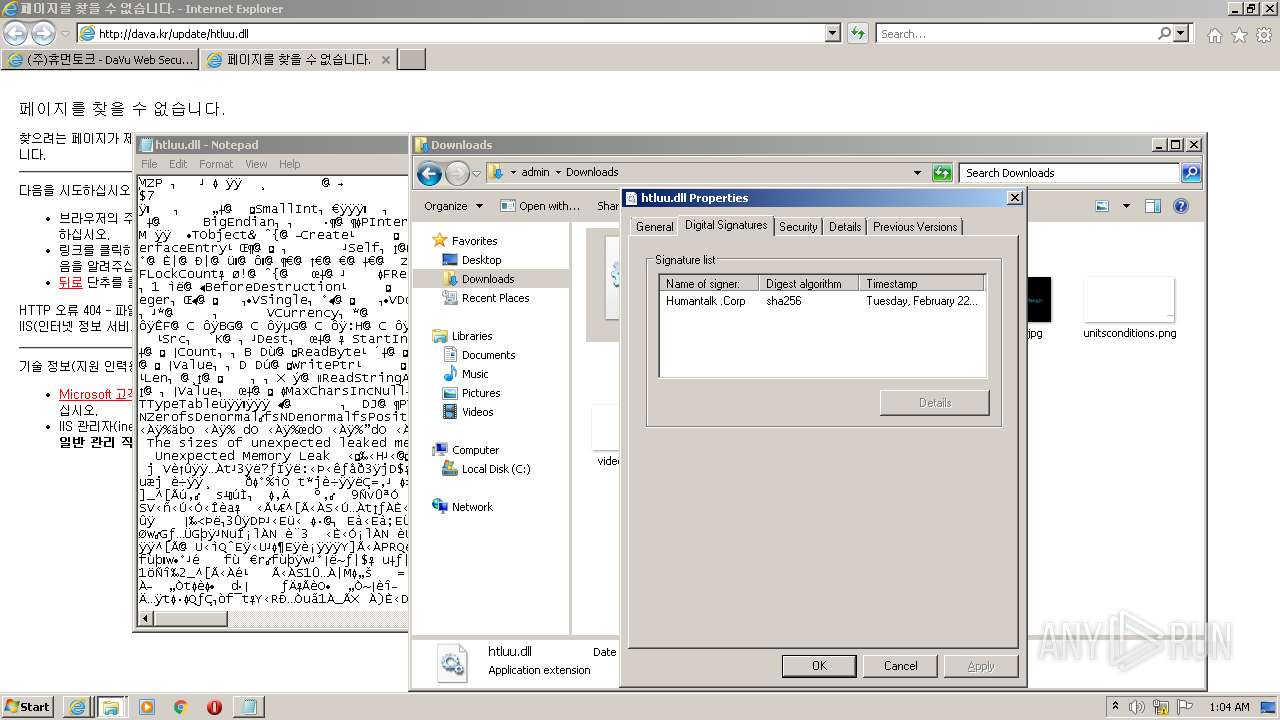Image resolution: width=1280 pixels, height=720 pixels.
Task: Select Desktop in Favorites
Action: pyautogui.click(x=481, y=260)
